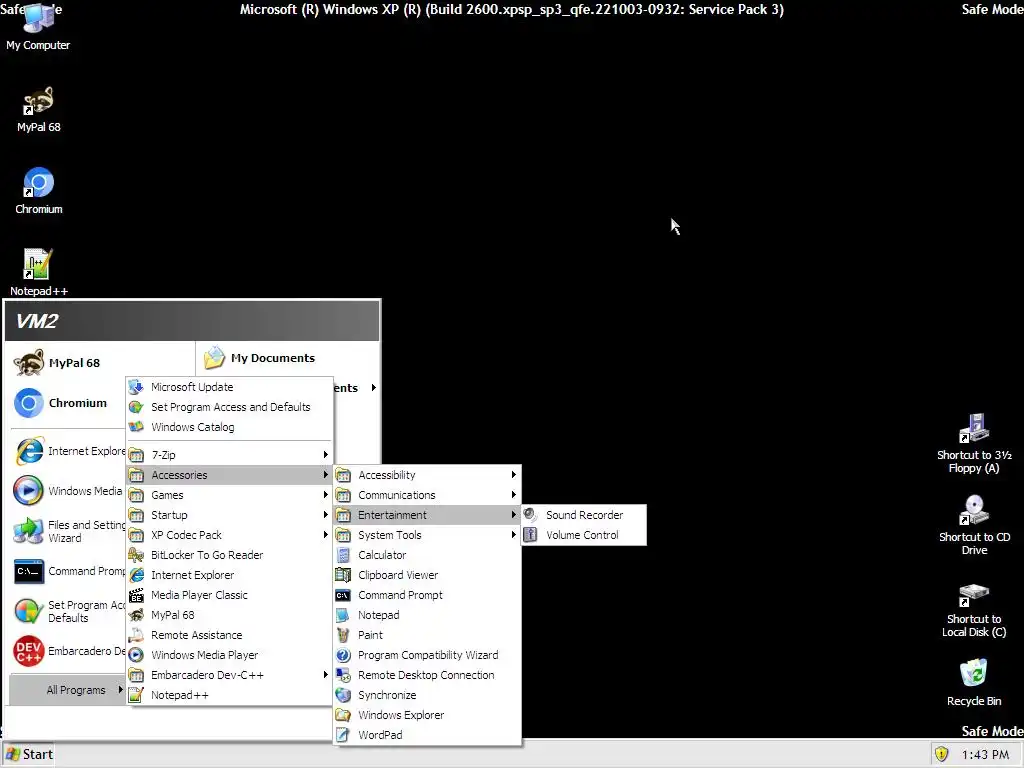Choose Remote Assistance in All Programs list

pyautogui.click(x=229, y=635)
